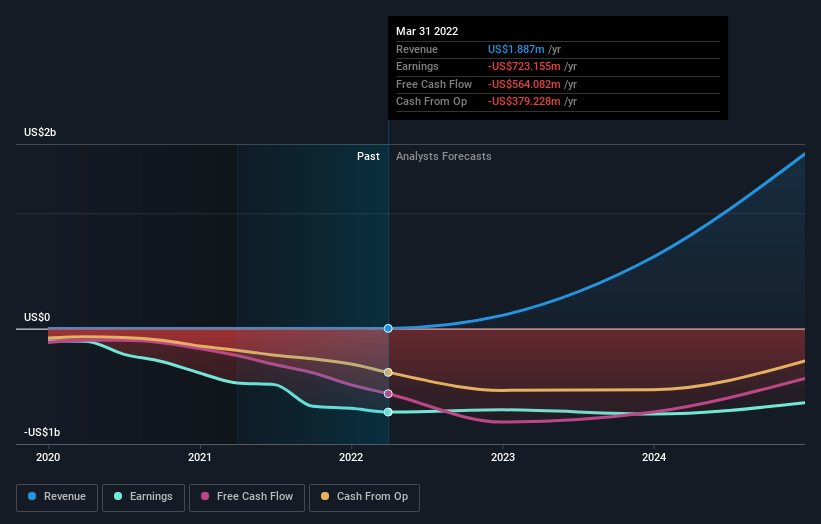Click the pink Free Cash Flow data point
This screenshot has width=821, height=524.
pyautogui.click(x=388, y=394)
